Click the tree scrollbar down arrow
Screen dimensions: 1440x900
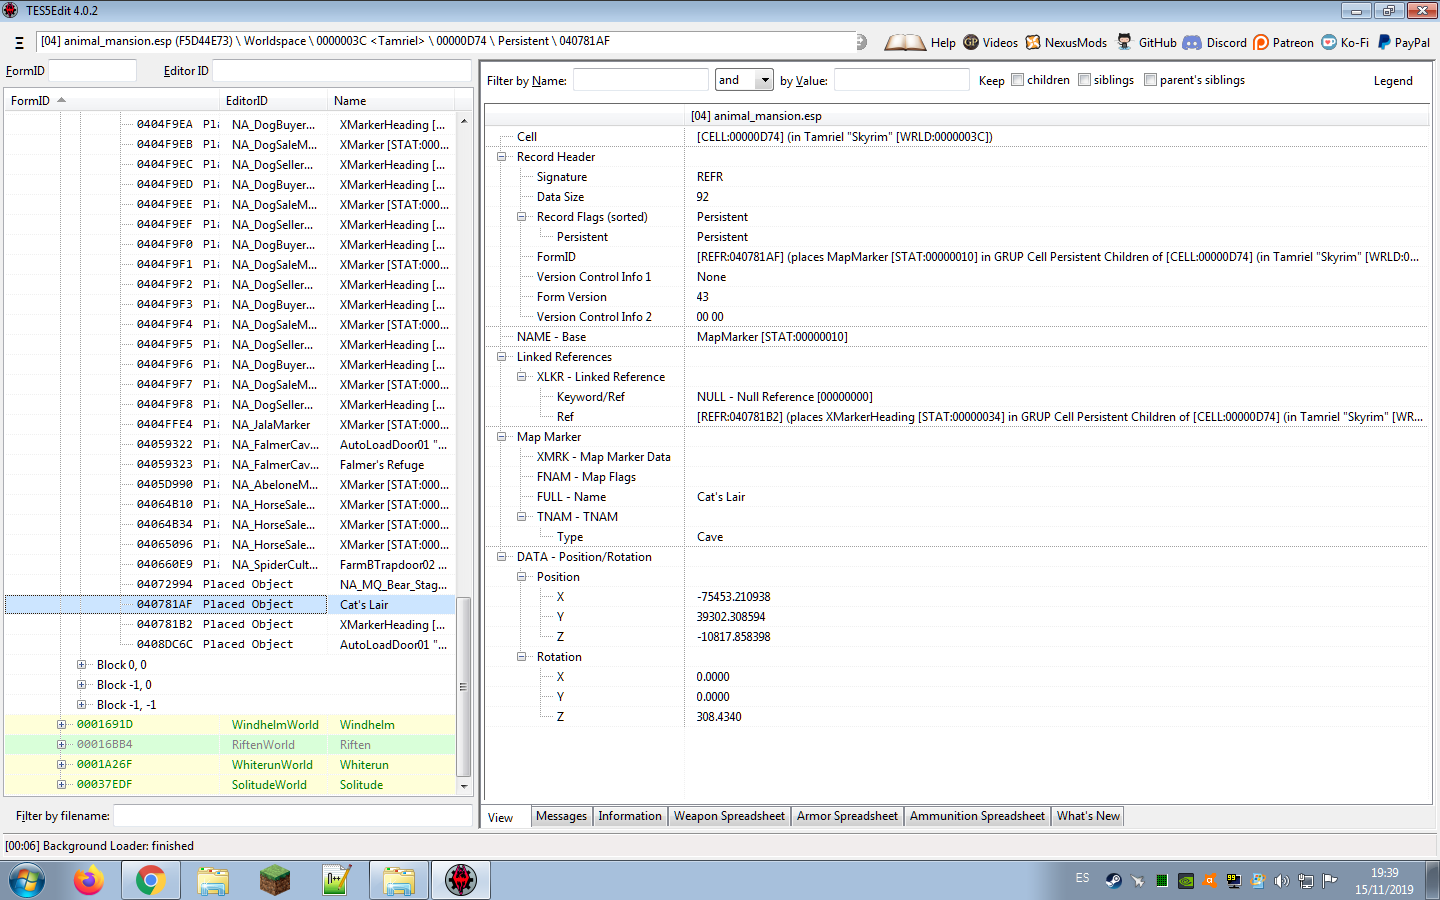[x=463, y=786]
